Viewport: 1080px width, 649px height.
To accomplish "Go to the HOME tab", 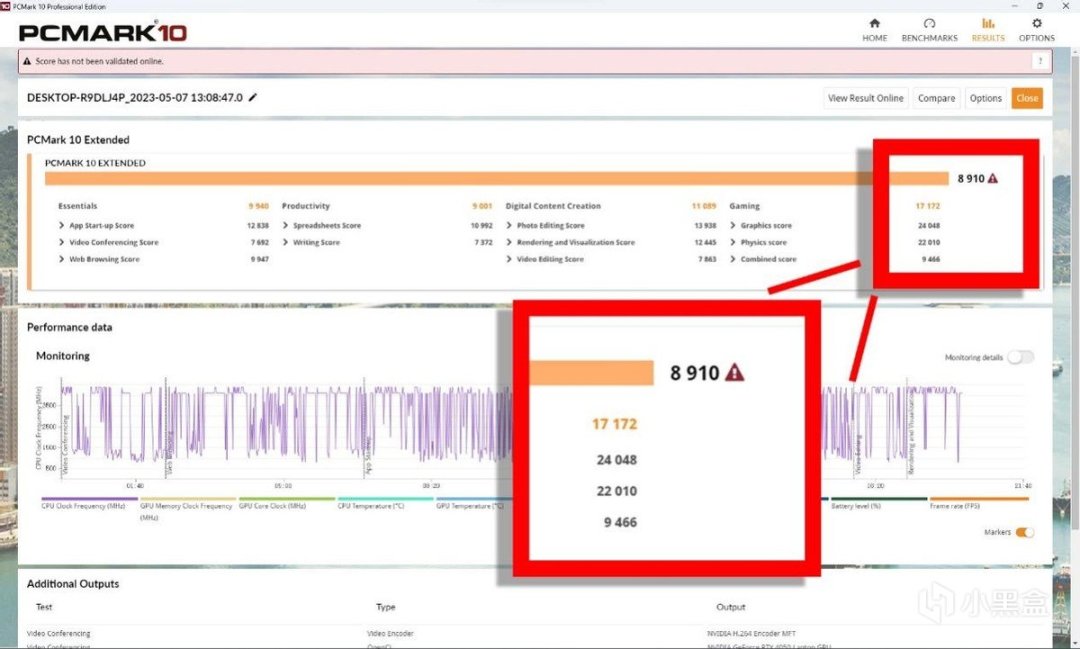I will coord(874,30).
